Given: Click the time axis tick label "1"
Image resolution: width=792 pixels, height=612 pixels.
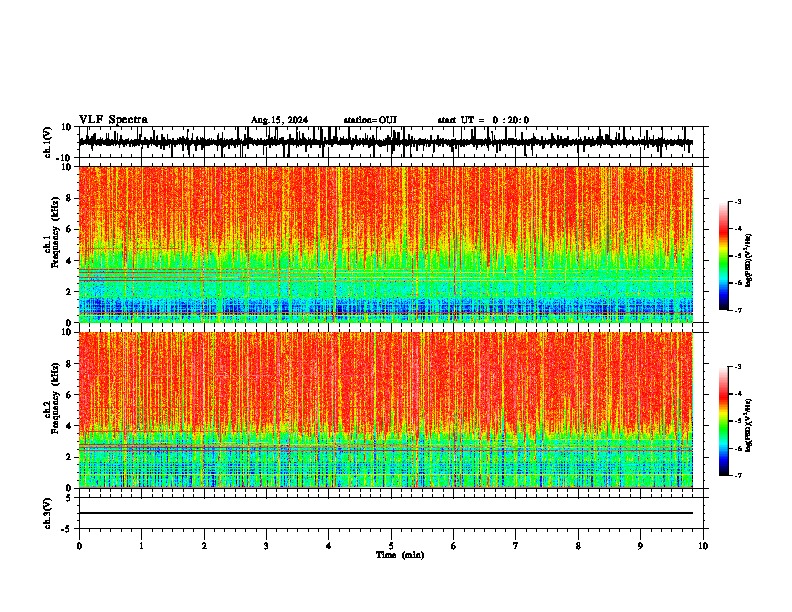Looking at the screenshot, I should coord(141,546).
